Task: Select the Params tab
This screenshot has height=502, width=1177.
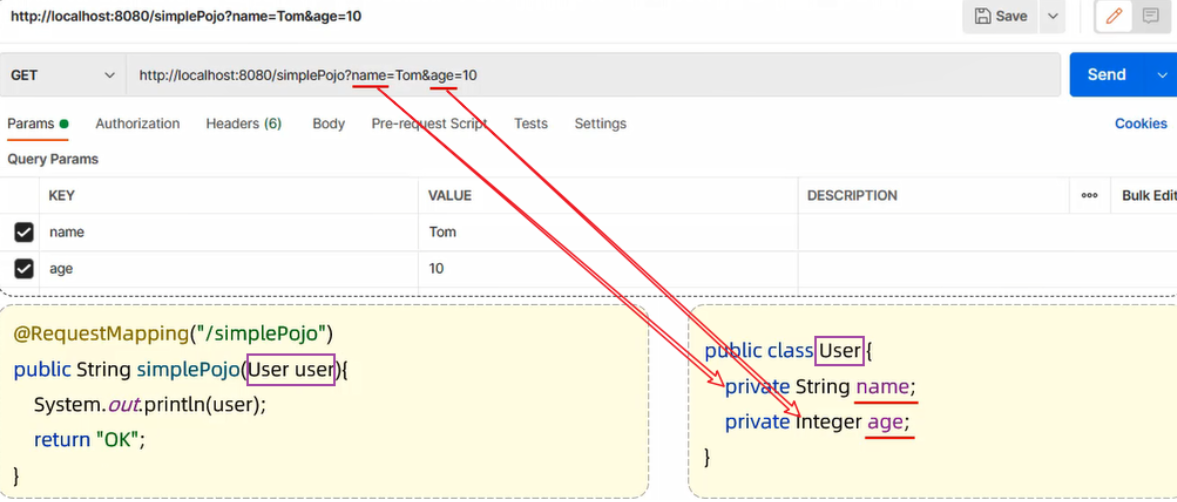Action: (x=38, y=124)
